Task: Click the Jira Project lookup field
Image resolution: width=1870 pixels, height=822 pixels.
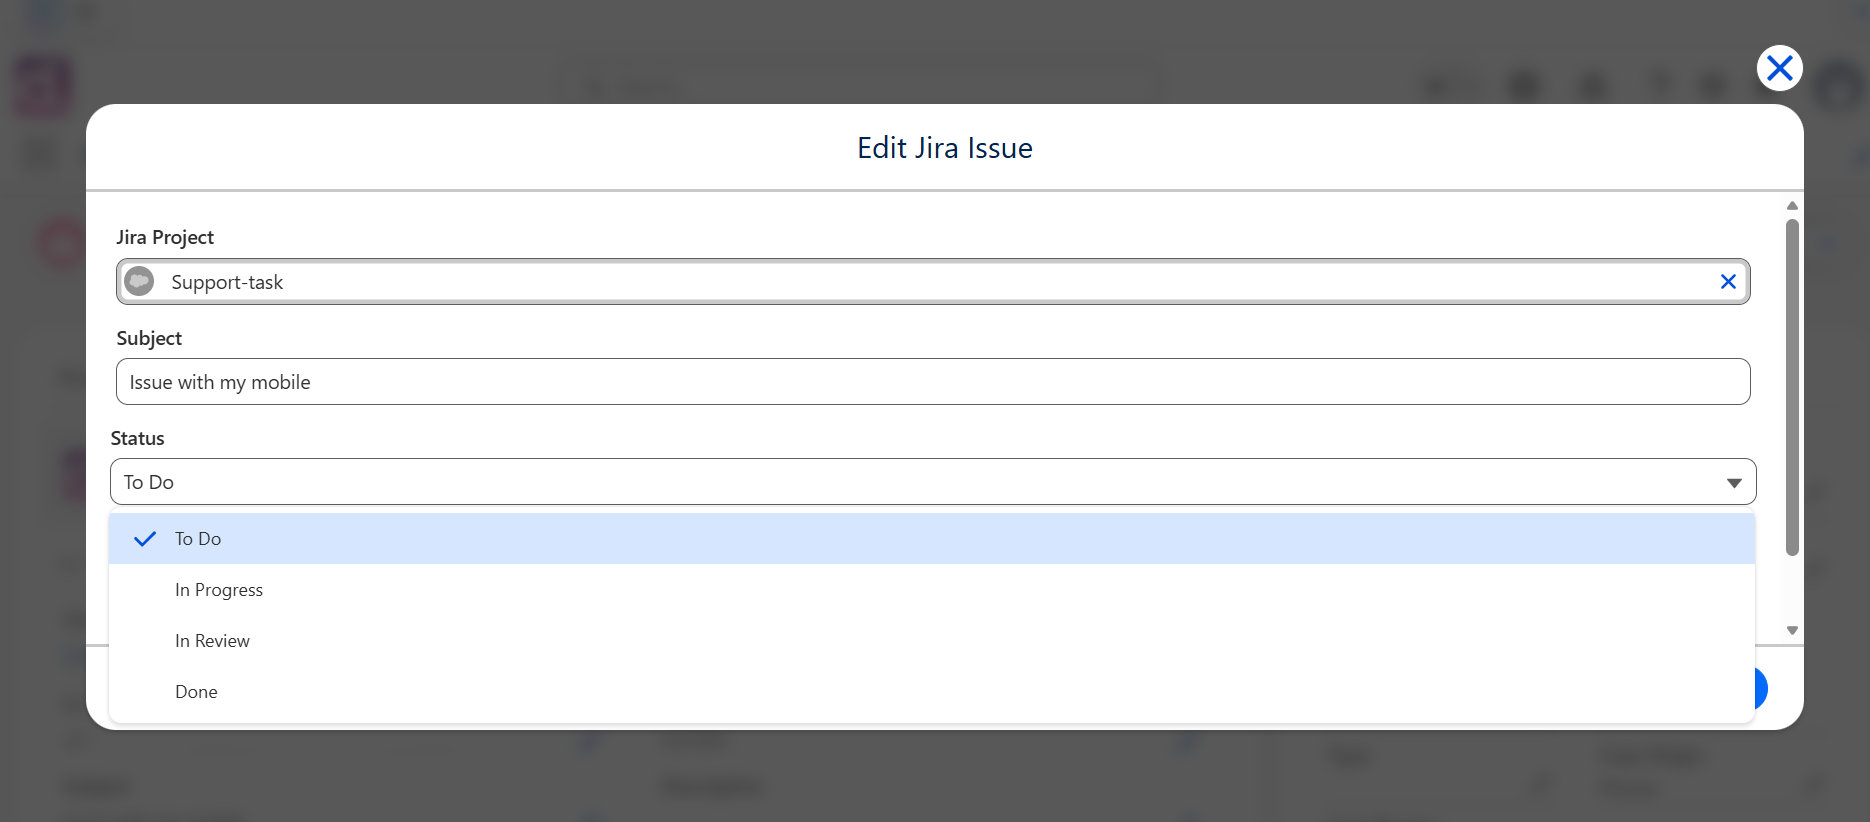Action: tap(933, 282)
